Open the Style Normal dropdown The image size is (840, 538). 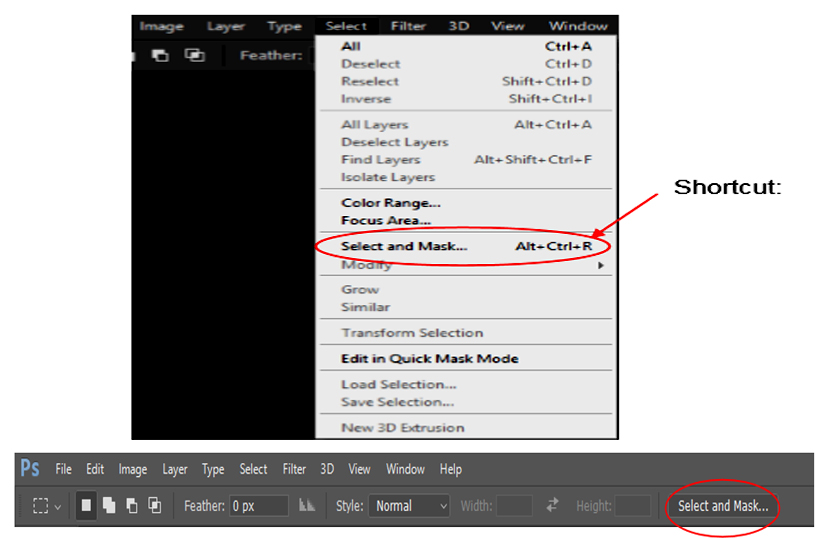(409, 506)
